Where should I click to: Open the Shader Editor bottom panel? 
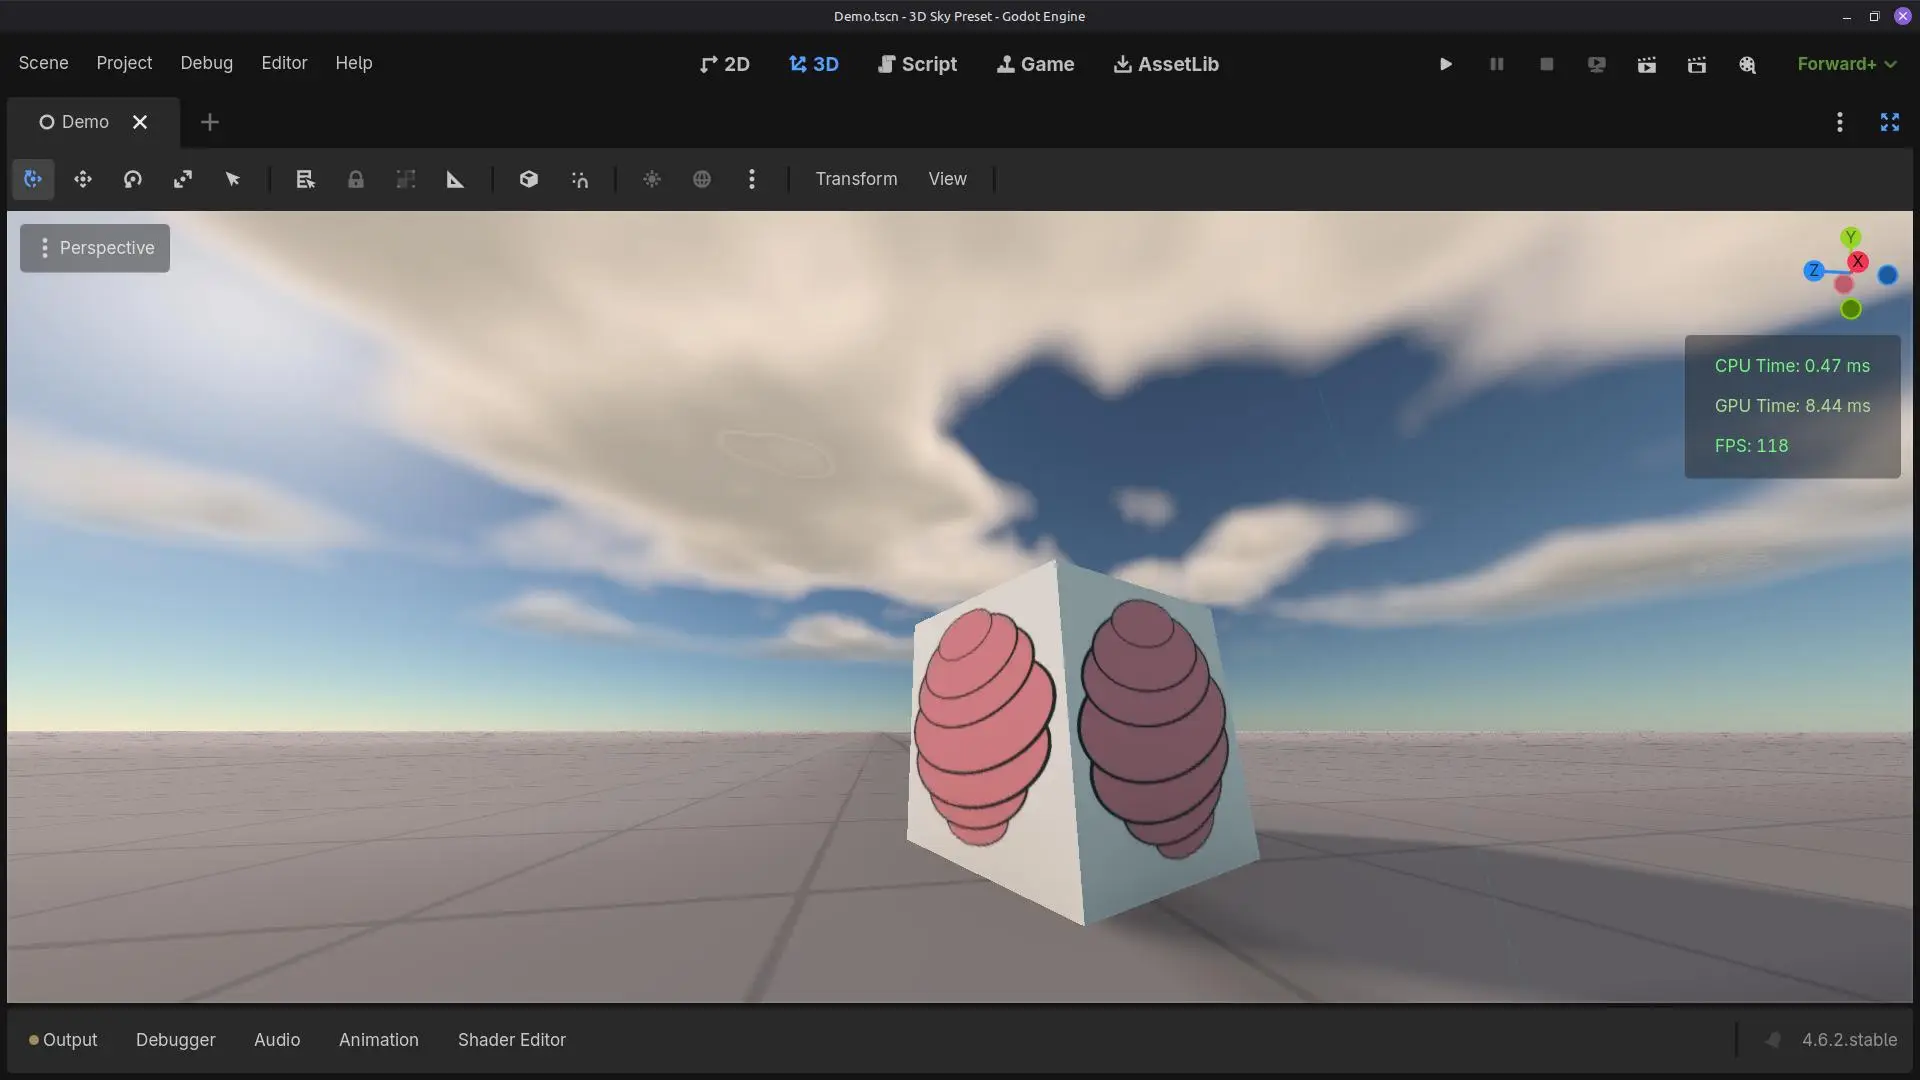[x=511, y=1040]
